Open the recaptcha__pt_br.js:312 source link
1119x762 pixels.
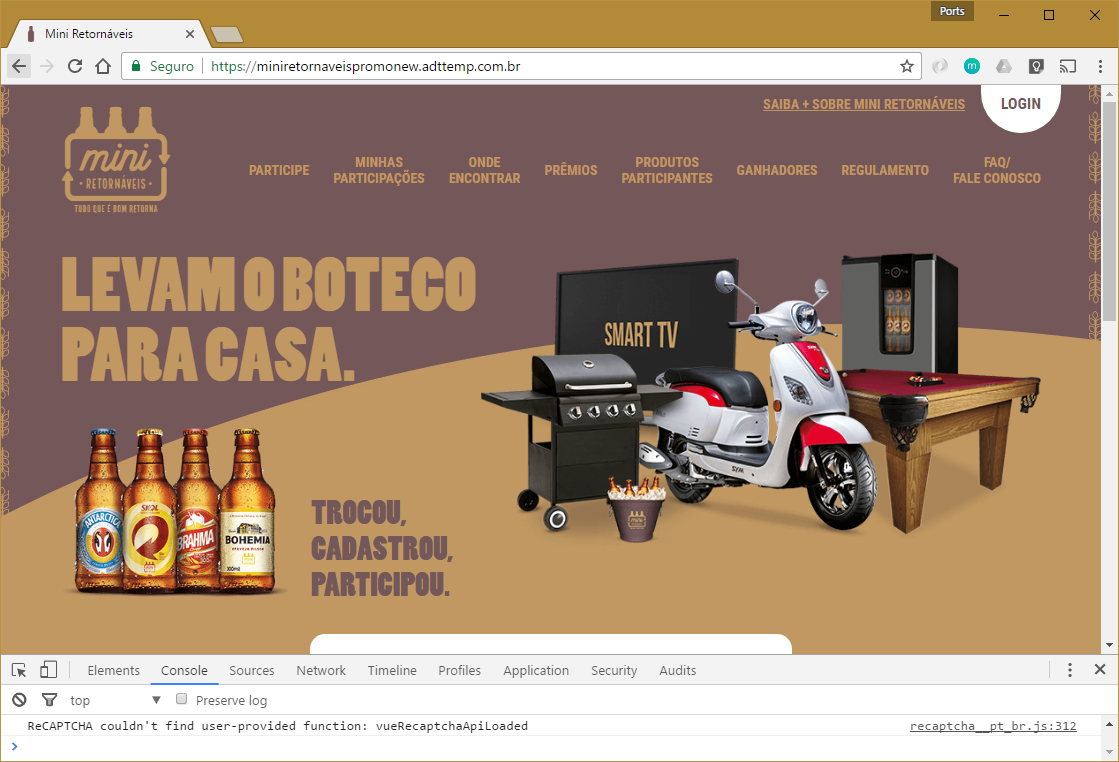pos(991,726)
